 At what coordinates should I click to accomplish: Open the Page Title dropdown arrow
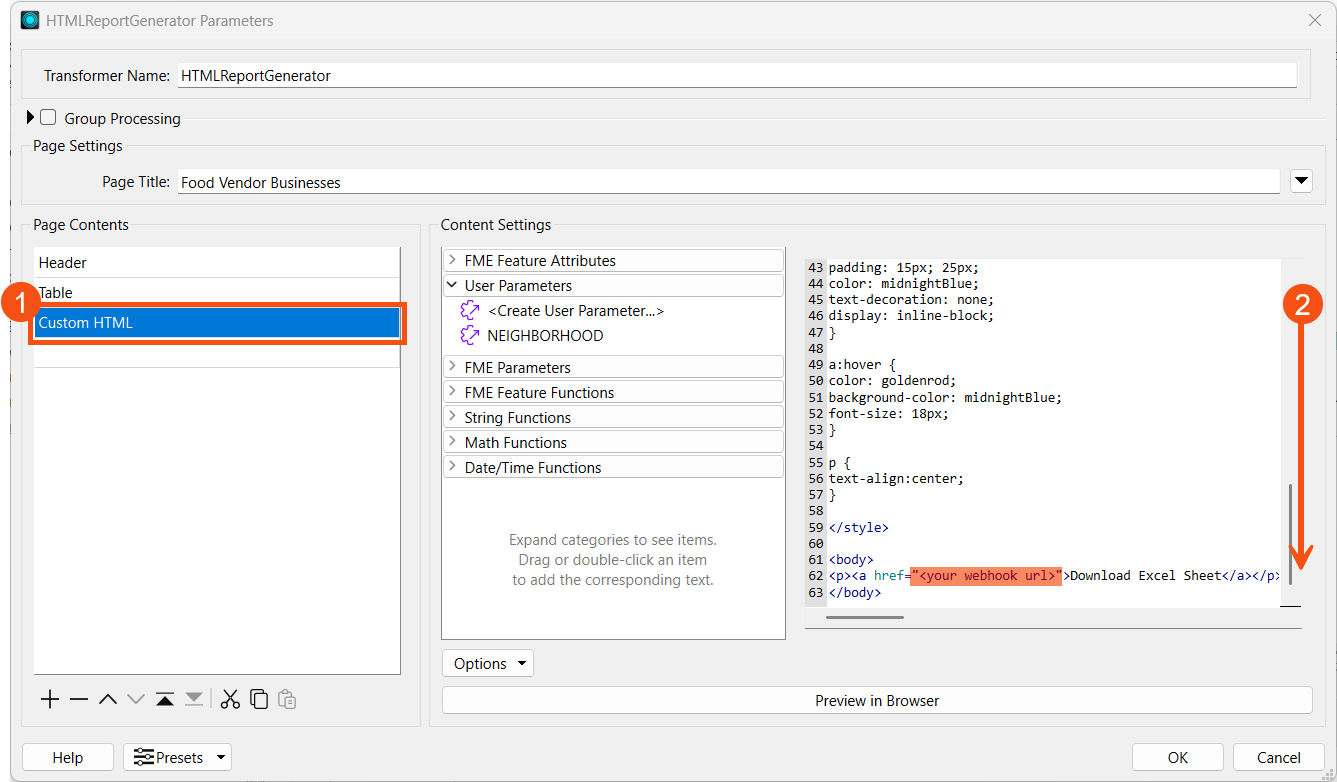1301,181
